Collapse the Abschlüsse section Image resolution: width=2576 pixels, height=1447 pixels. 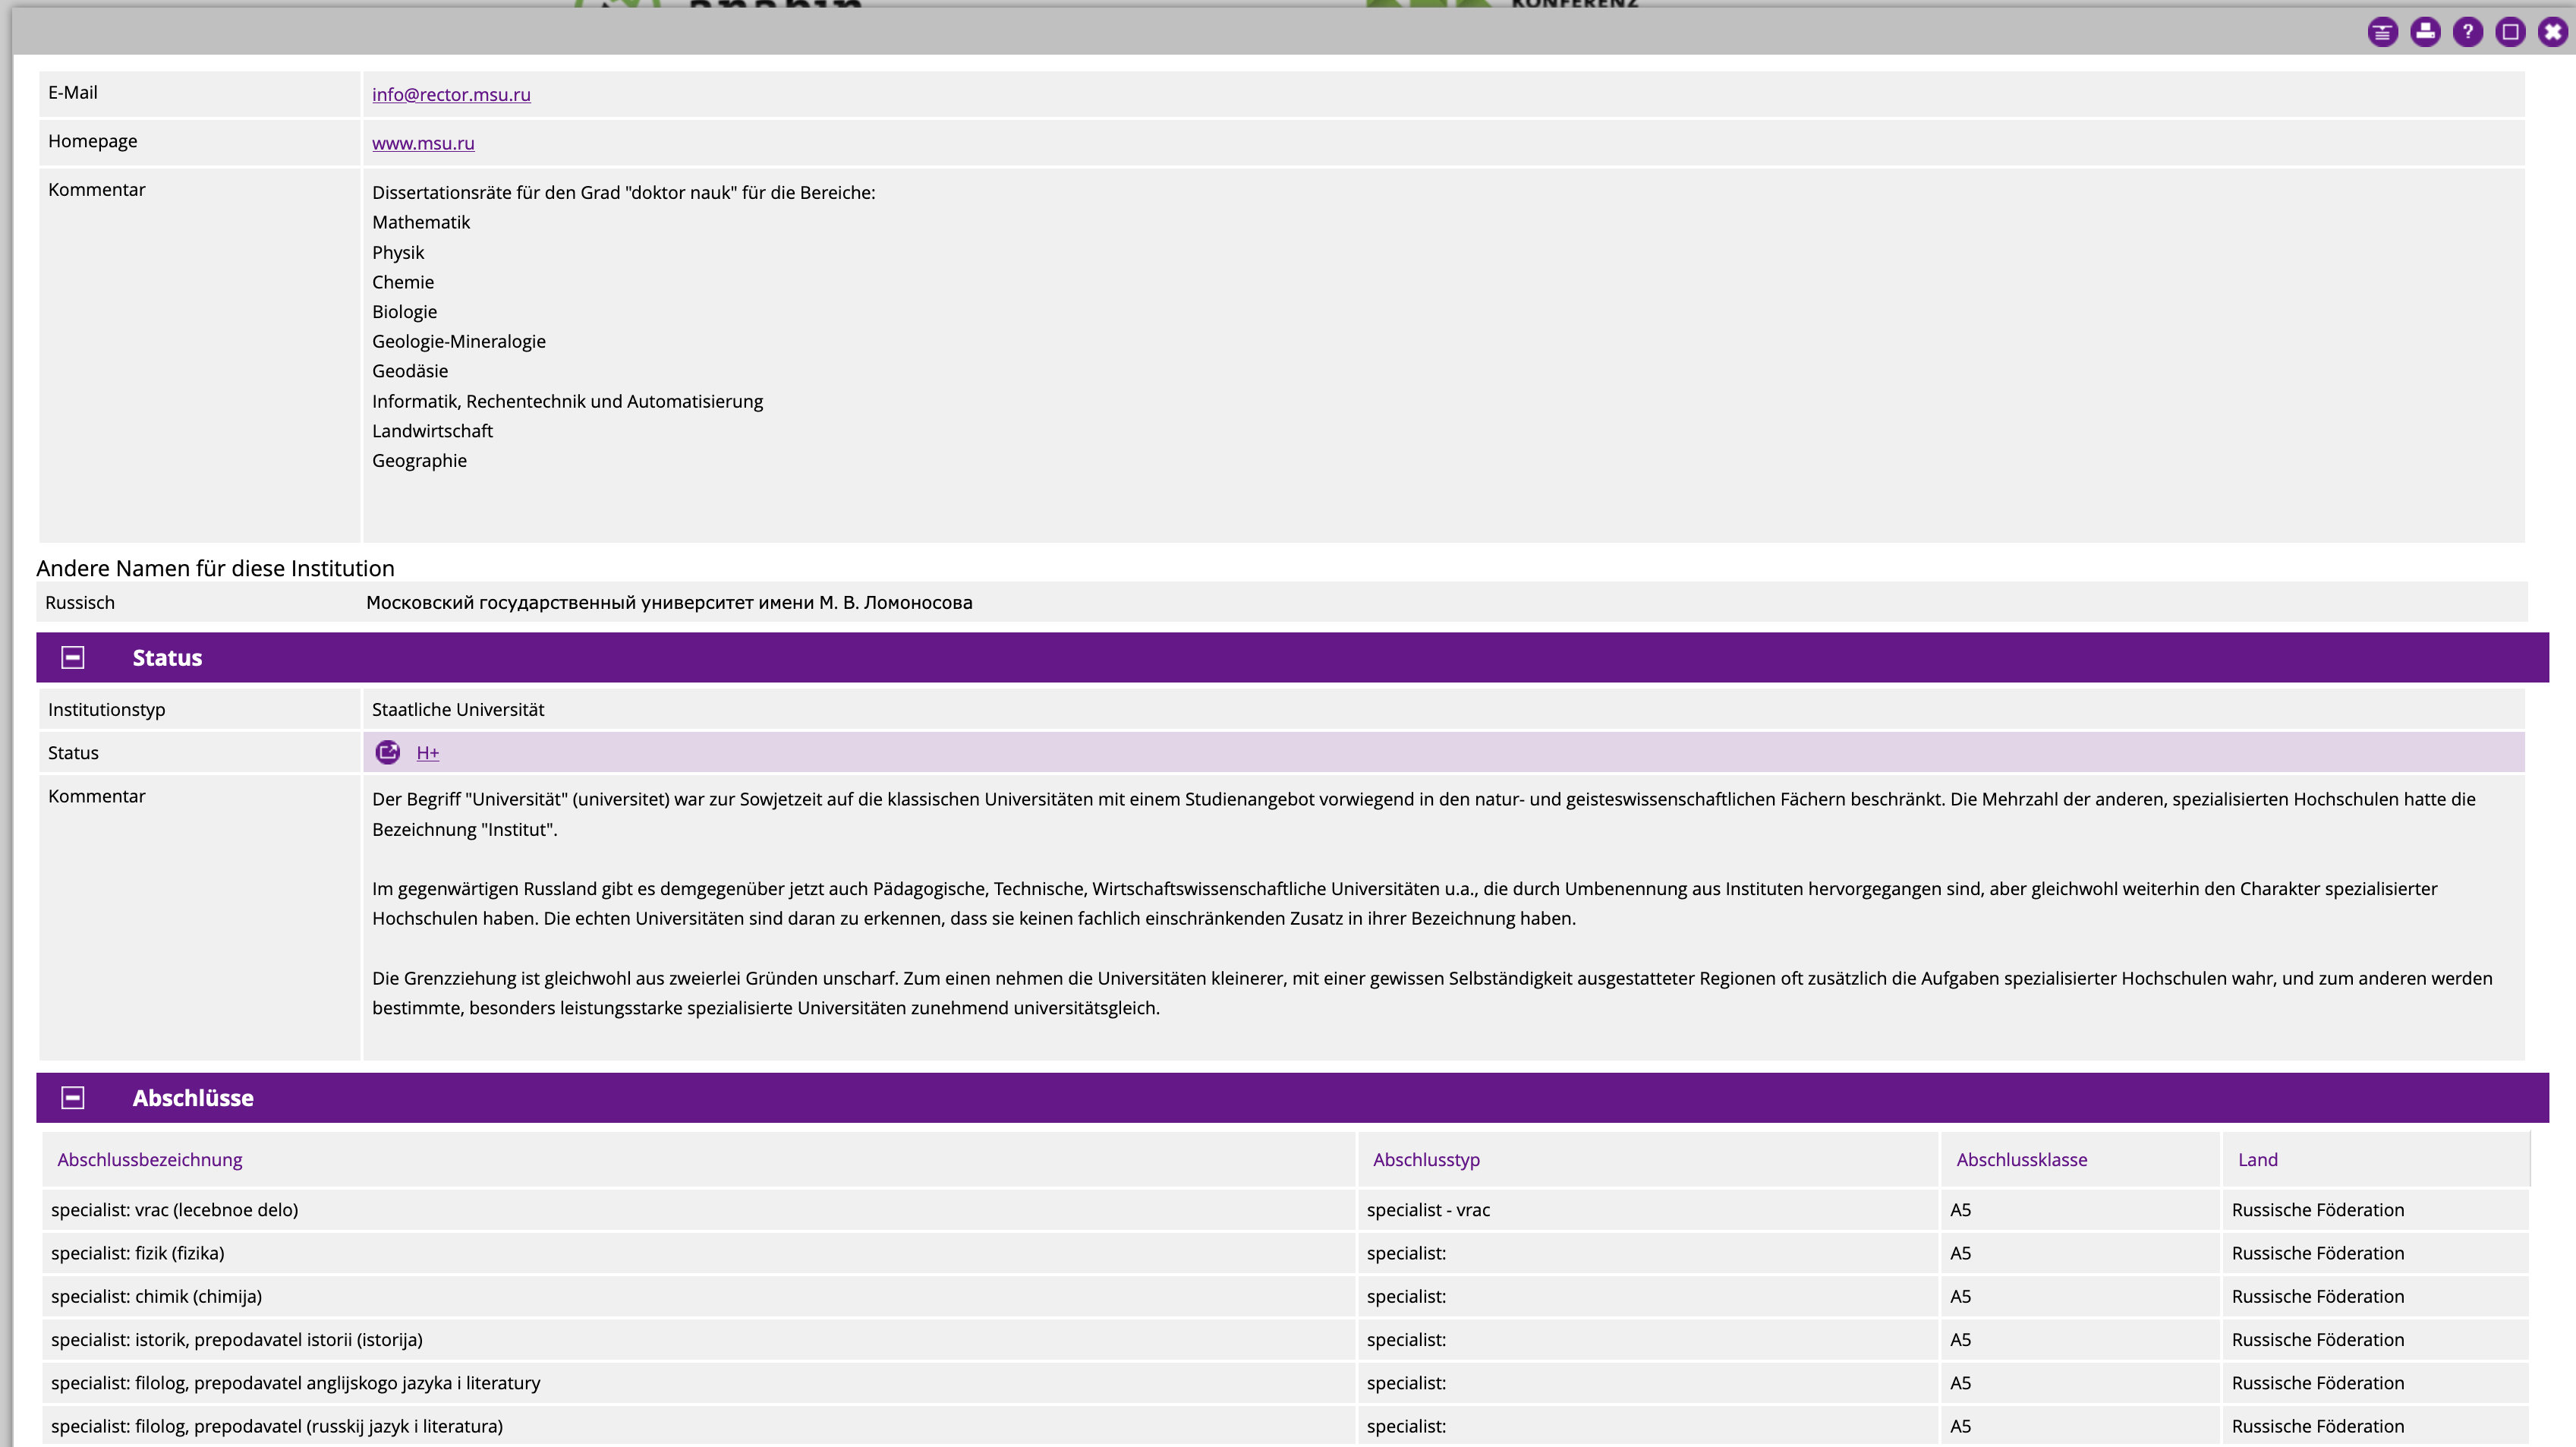[x=72, y=1097]
